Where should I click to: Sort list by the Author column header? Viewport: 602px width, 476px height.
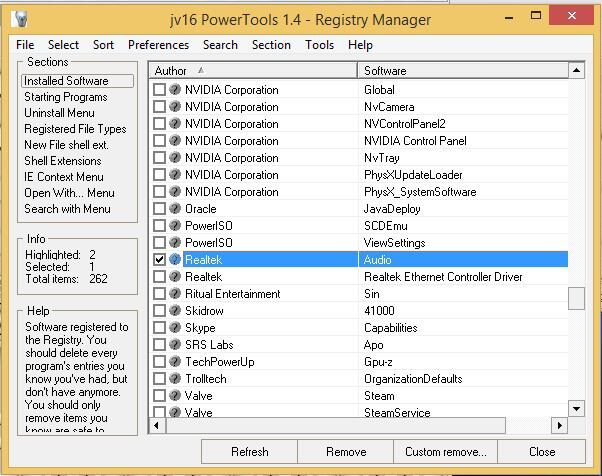pyautogui.click(x=253, y=71)
